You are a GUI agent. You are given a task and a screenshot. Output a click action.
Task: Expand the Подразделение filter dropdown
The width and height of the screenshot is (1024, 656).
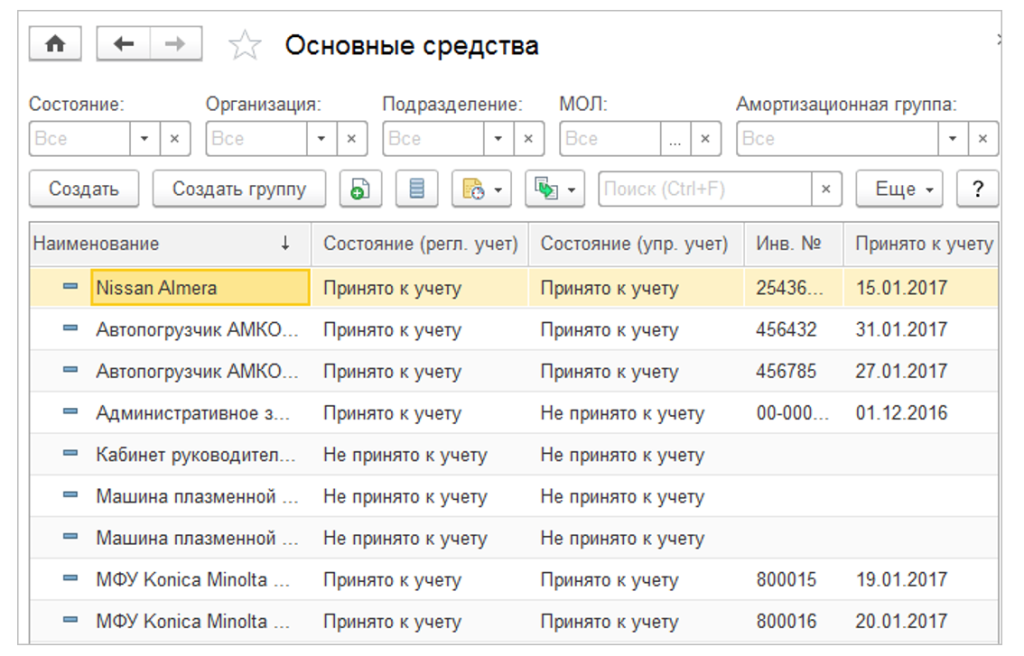pyautogui.click(x=498, y=139)
